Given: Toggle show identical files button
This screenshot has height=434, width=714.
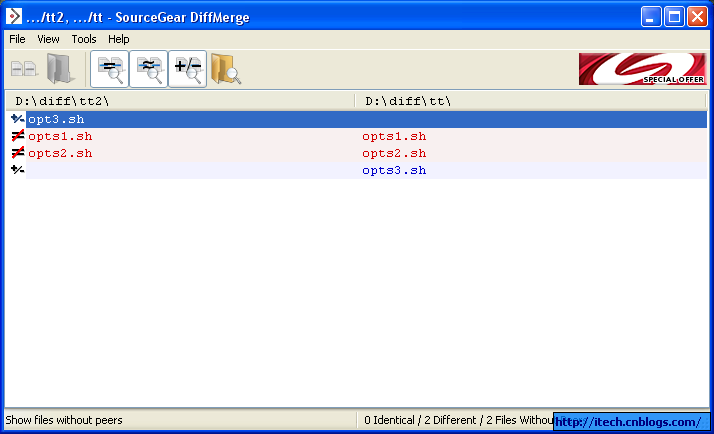Looking at the screenshot, I should pos(110,69).
